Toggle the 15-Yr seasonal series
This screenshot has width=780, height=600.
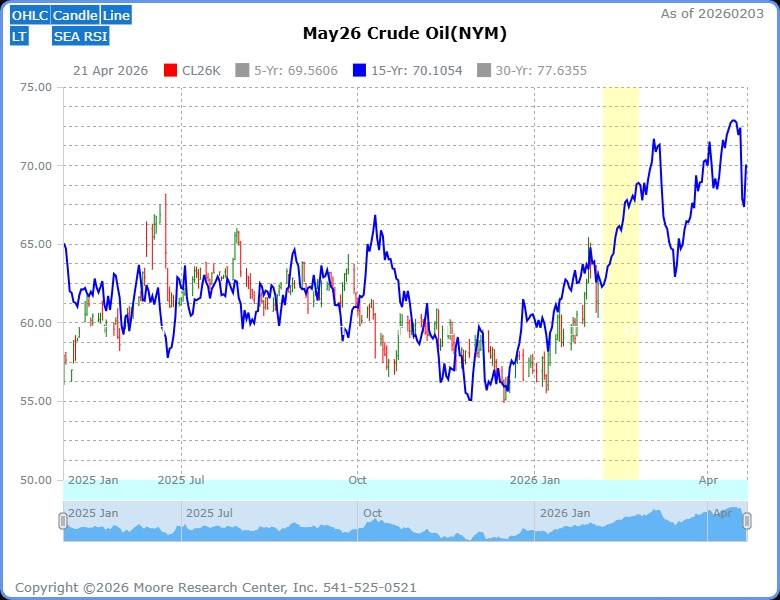point(407,71)
